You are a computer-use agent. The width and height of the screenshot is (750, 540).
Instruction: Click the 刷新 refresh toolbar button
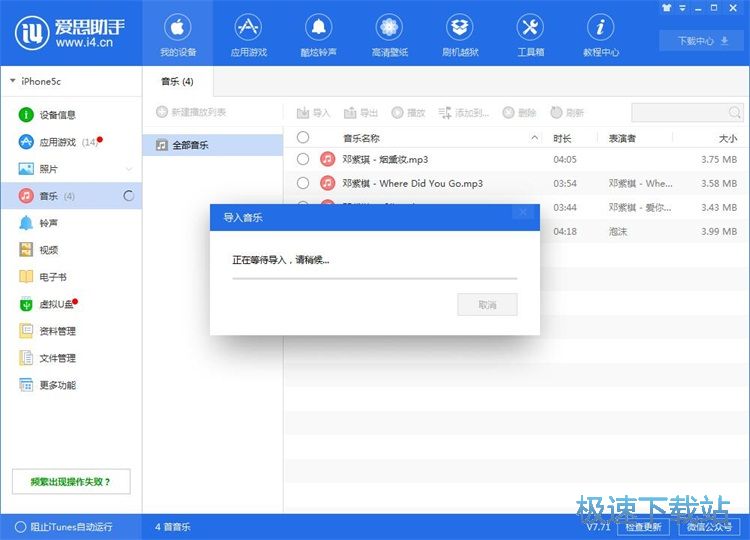(x=567, y=113)
